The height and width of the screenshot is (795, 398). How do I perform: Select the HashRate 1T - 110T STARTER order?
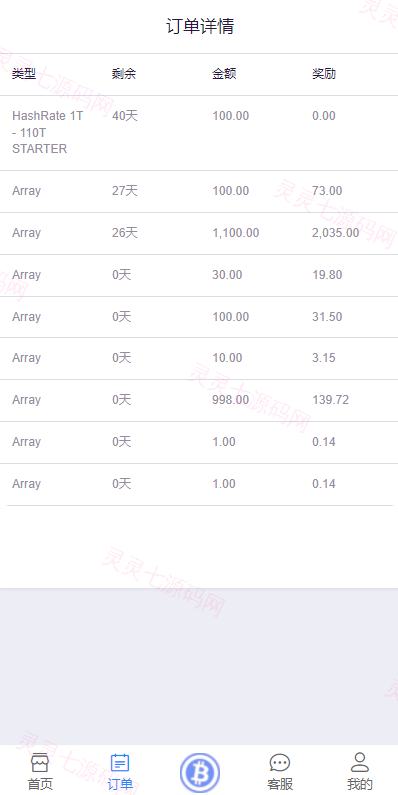click(x=199, y=133)
